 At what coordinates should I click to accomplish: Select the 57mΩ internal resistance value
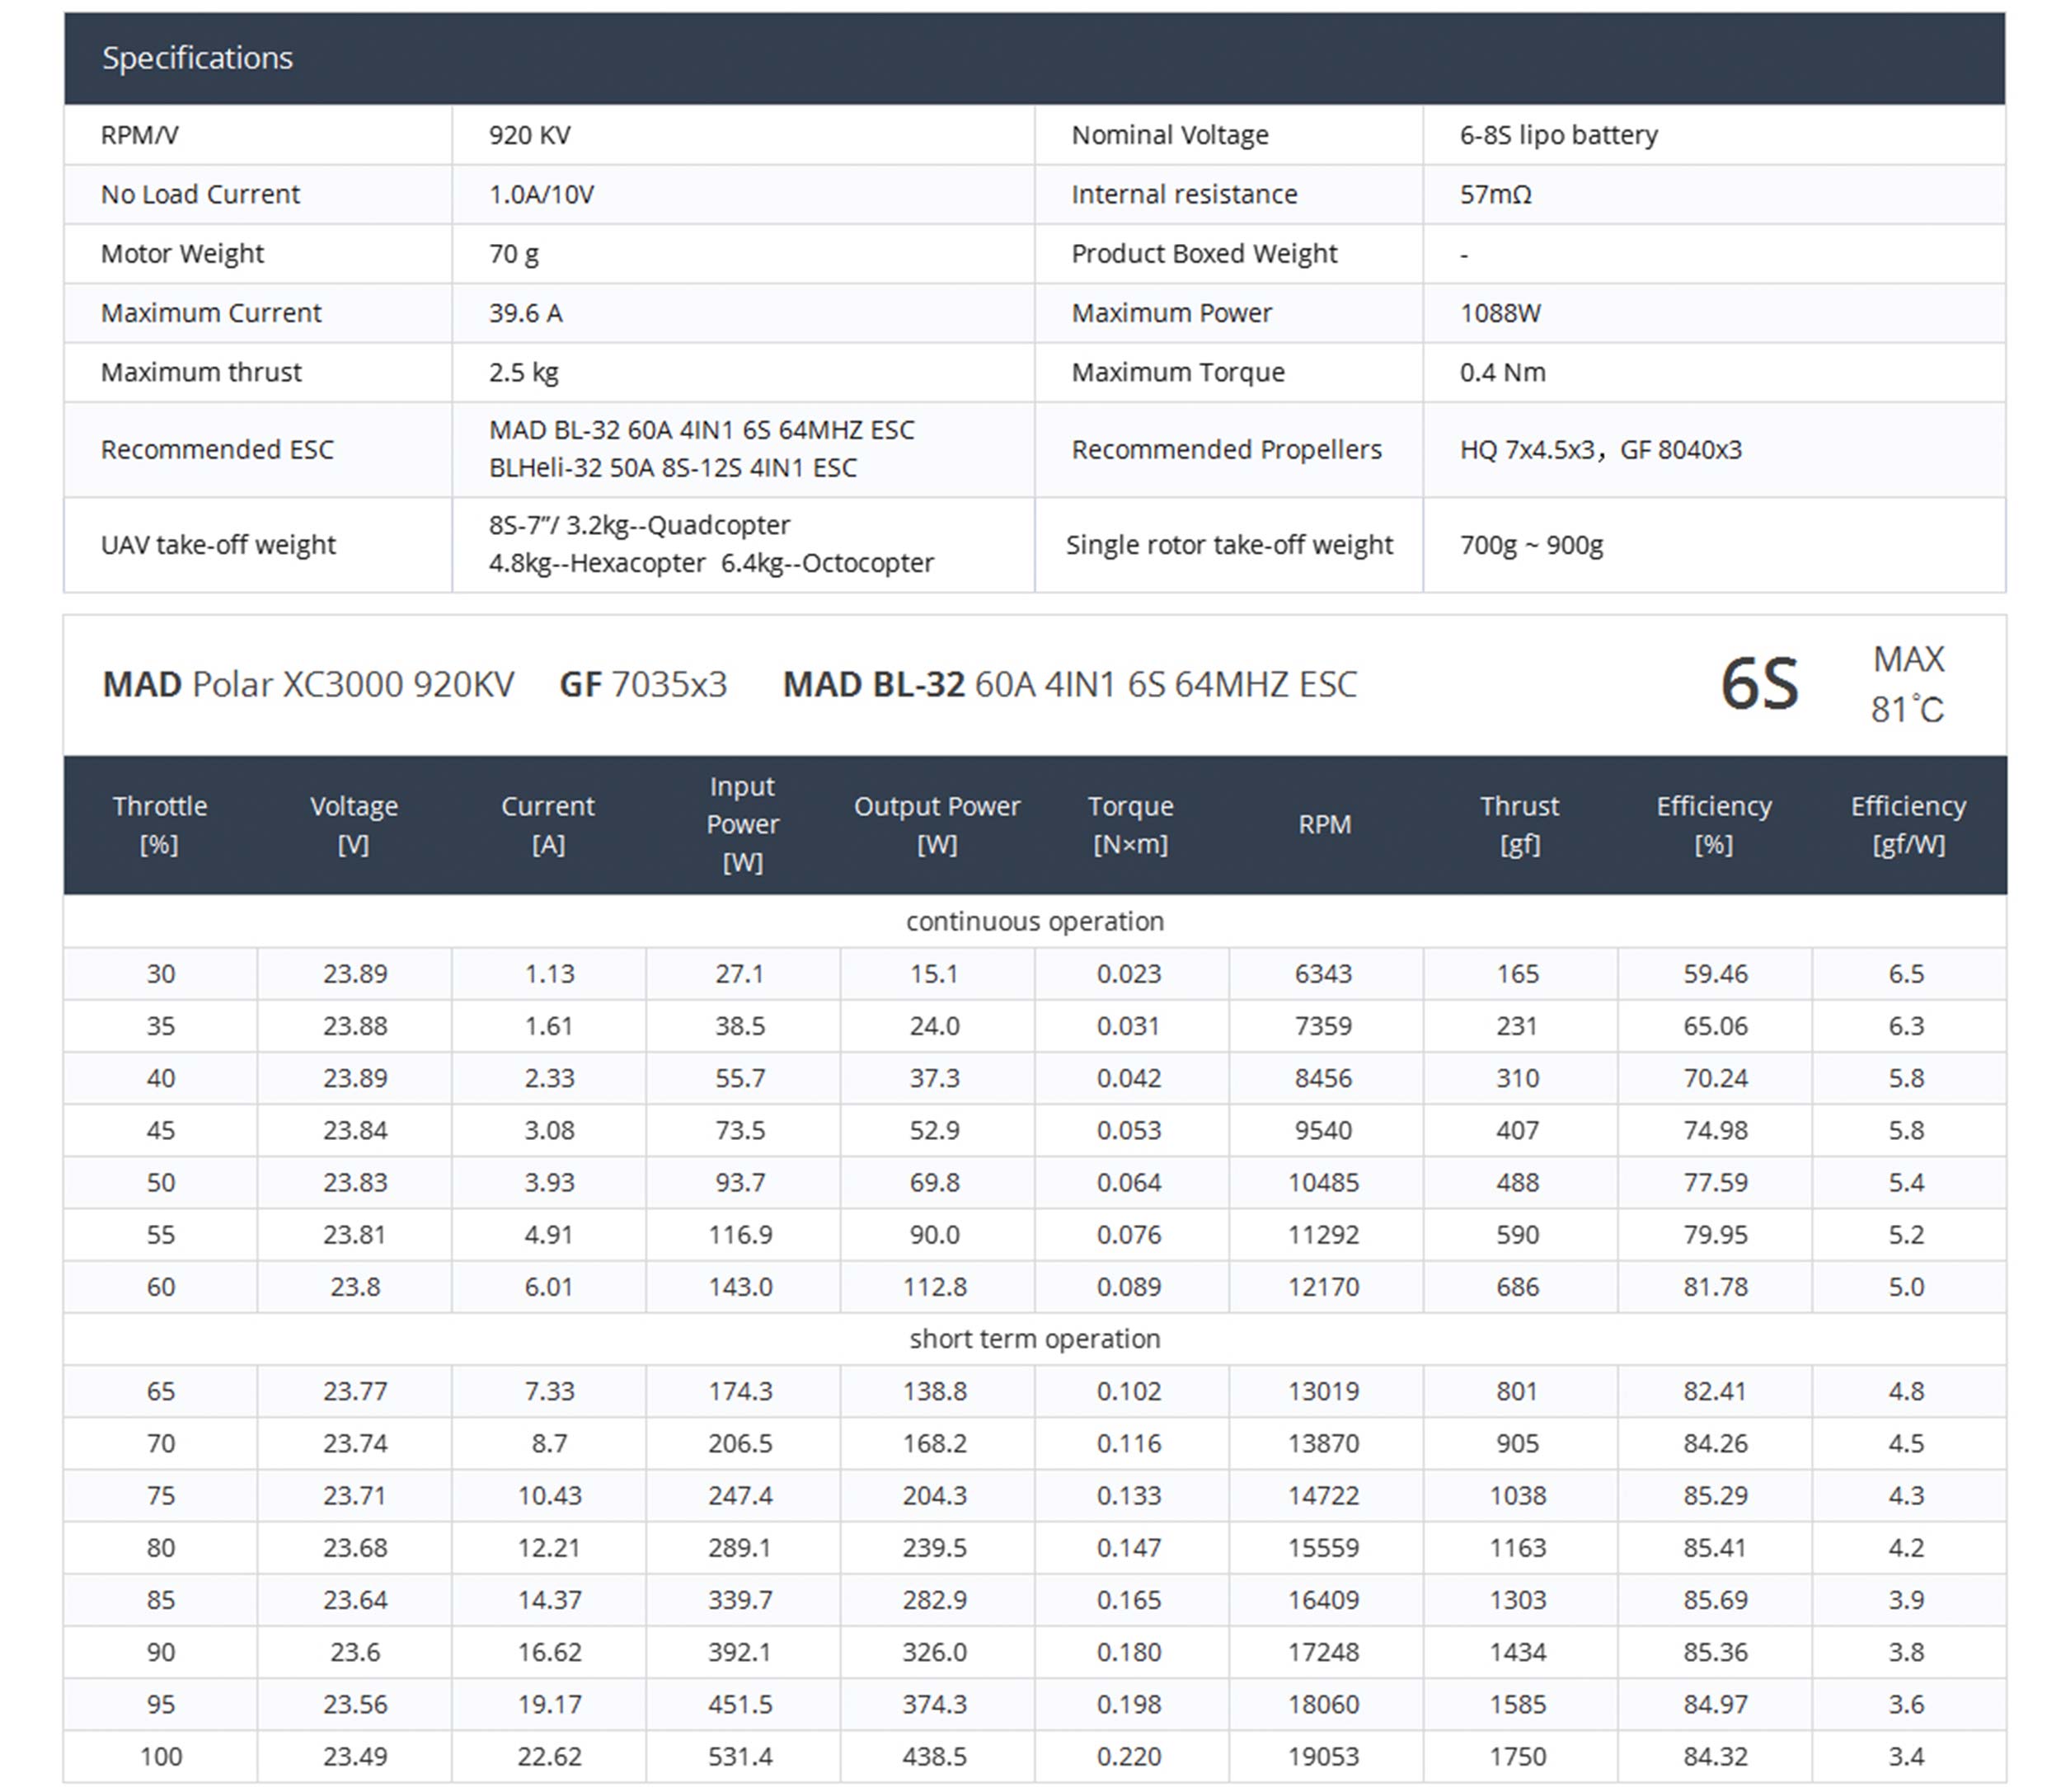point(1494,194)
